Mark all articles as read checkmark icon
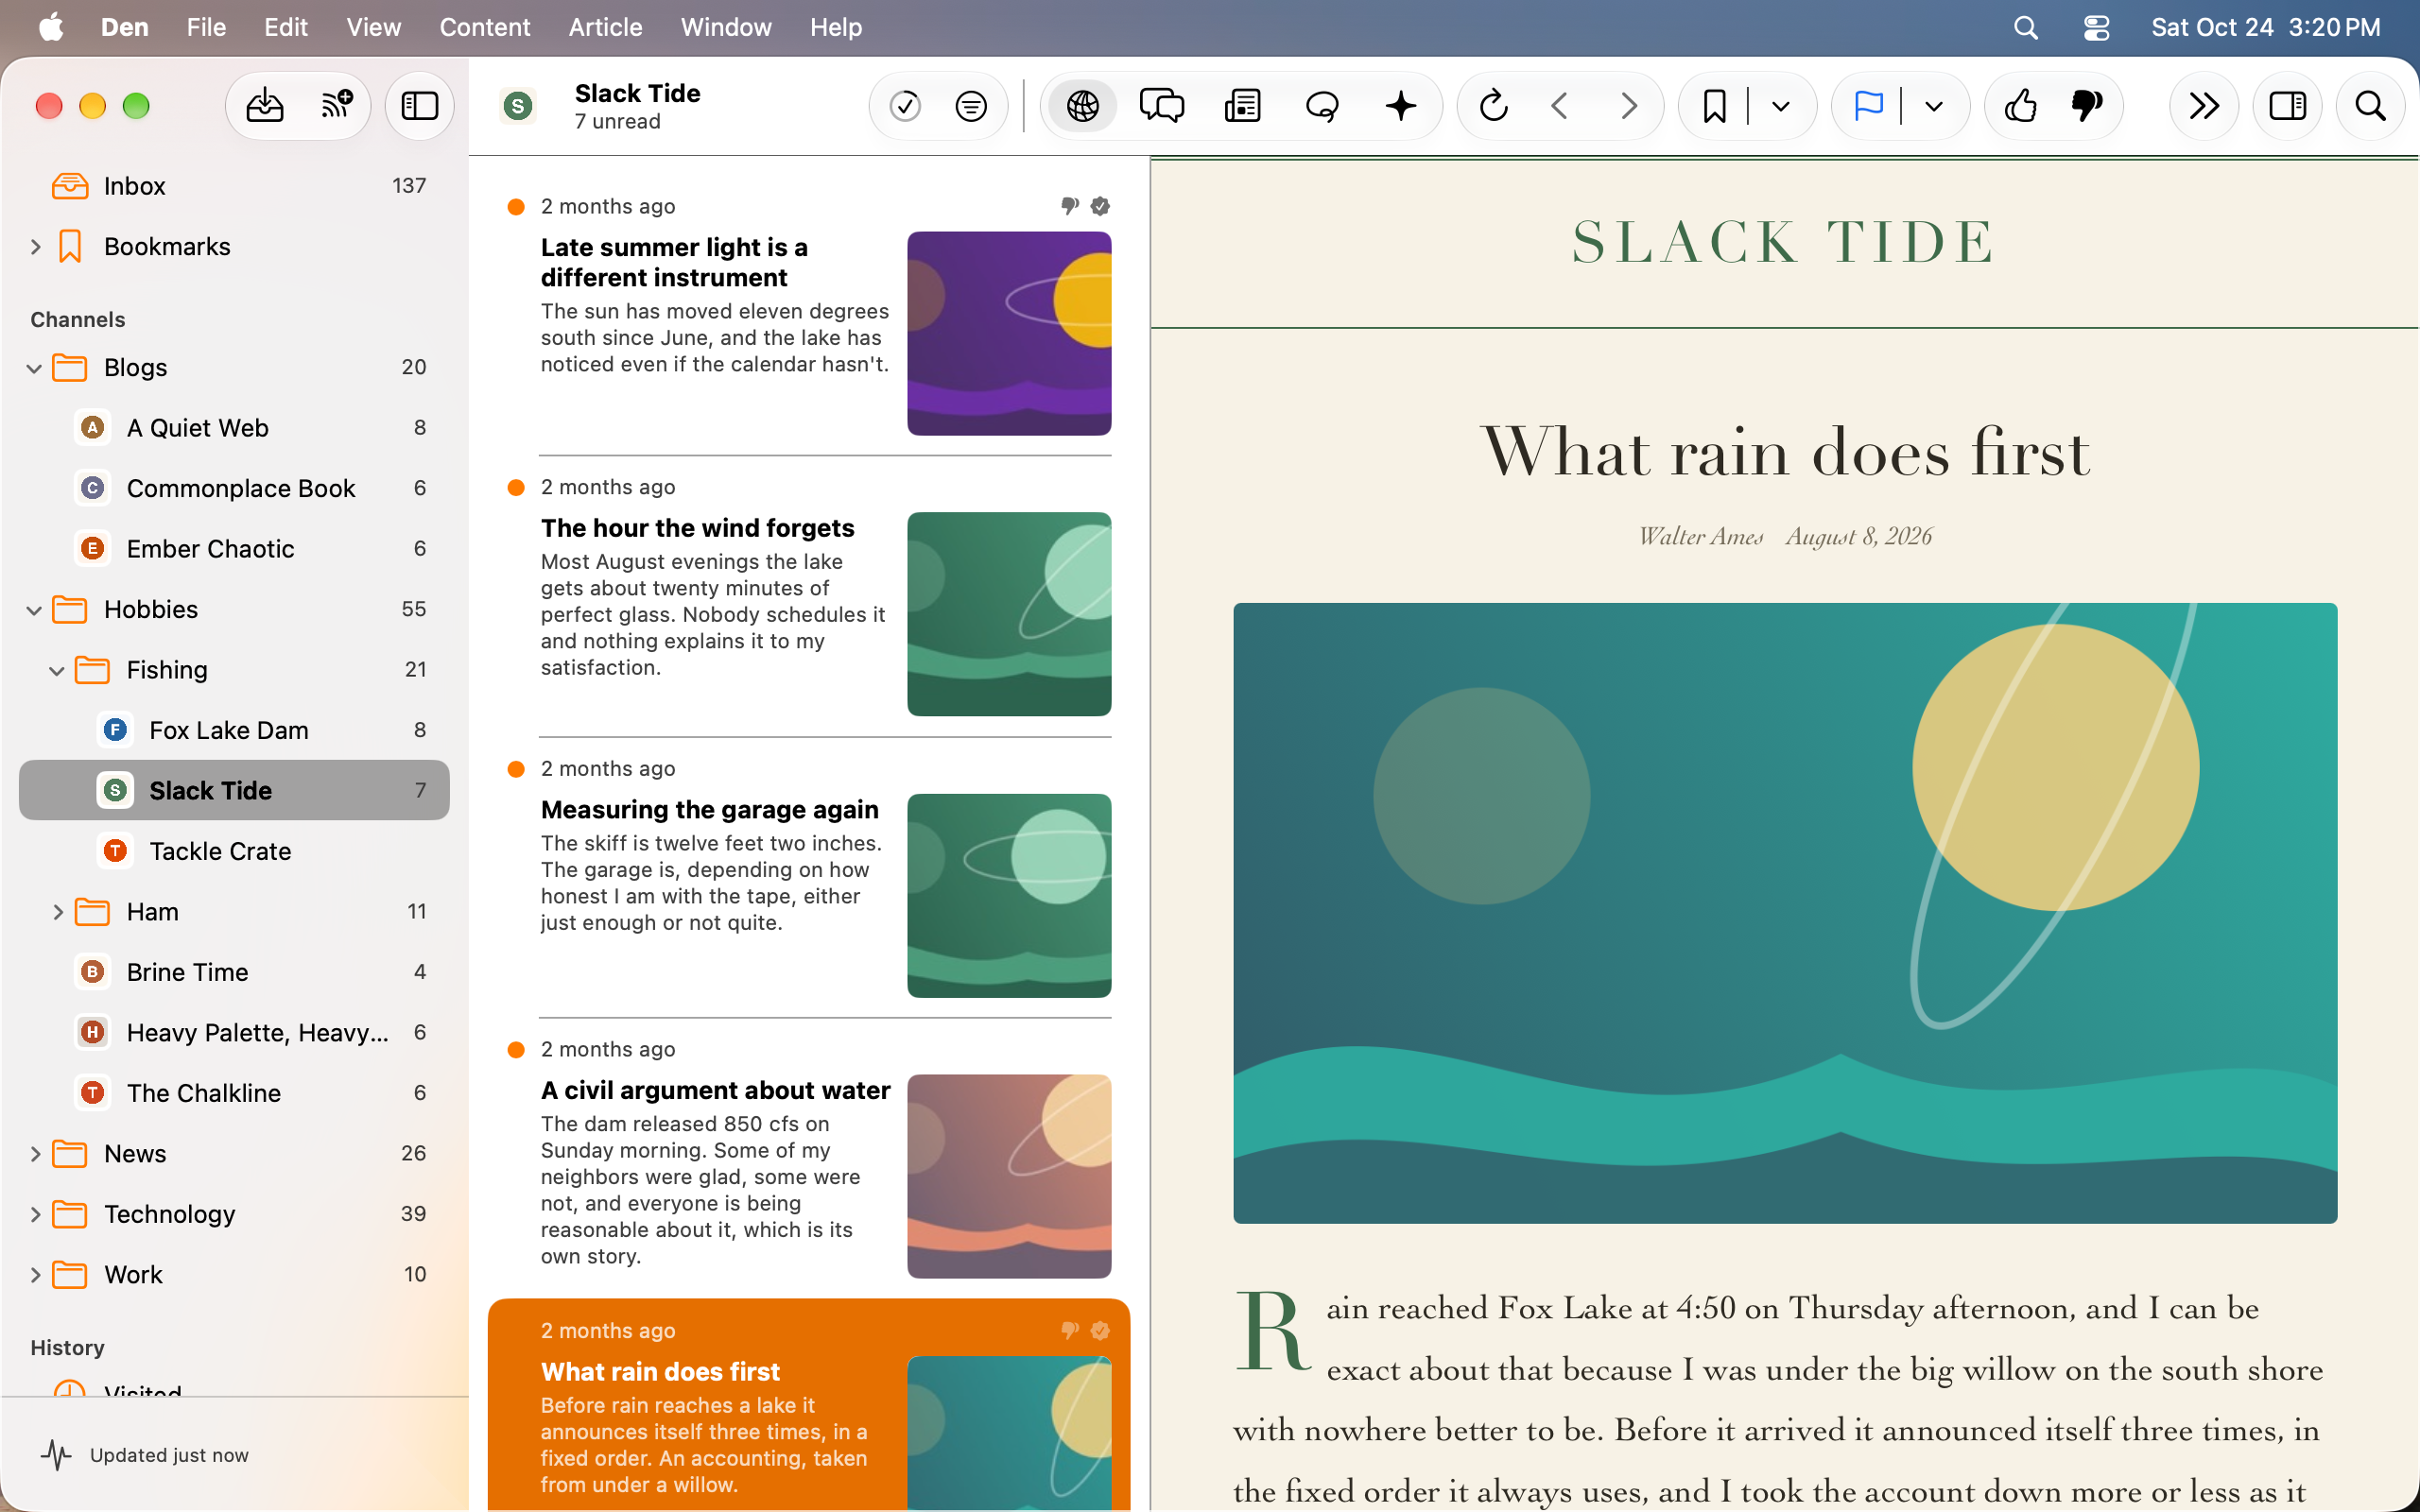The width and height of the screenshot is (2420, 1512). 905,105
